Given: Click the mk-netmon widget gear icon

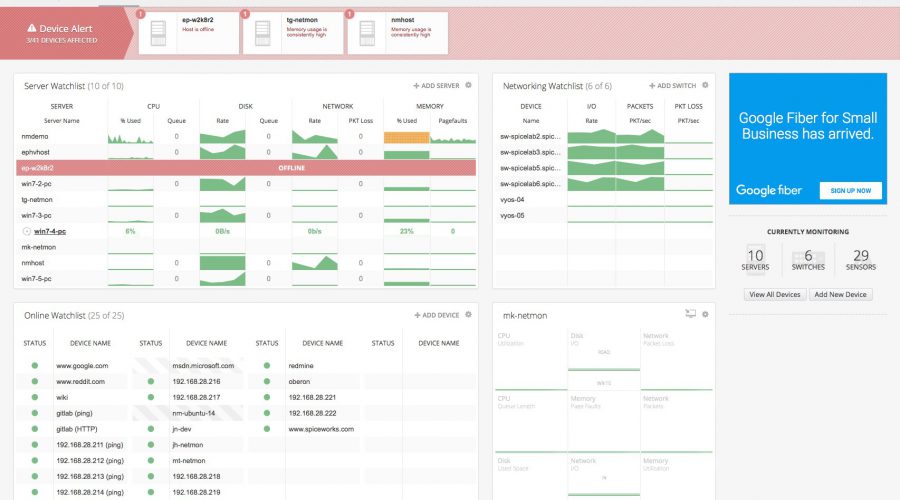Looking at the screenshot, I should tap(705, 314).
